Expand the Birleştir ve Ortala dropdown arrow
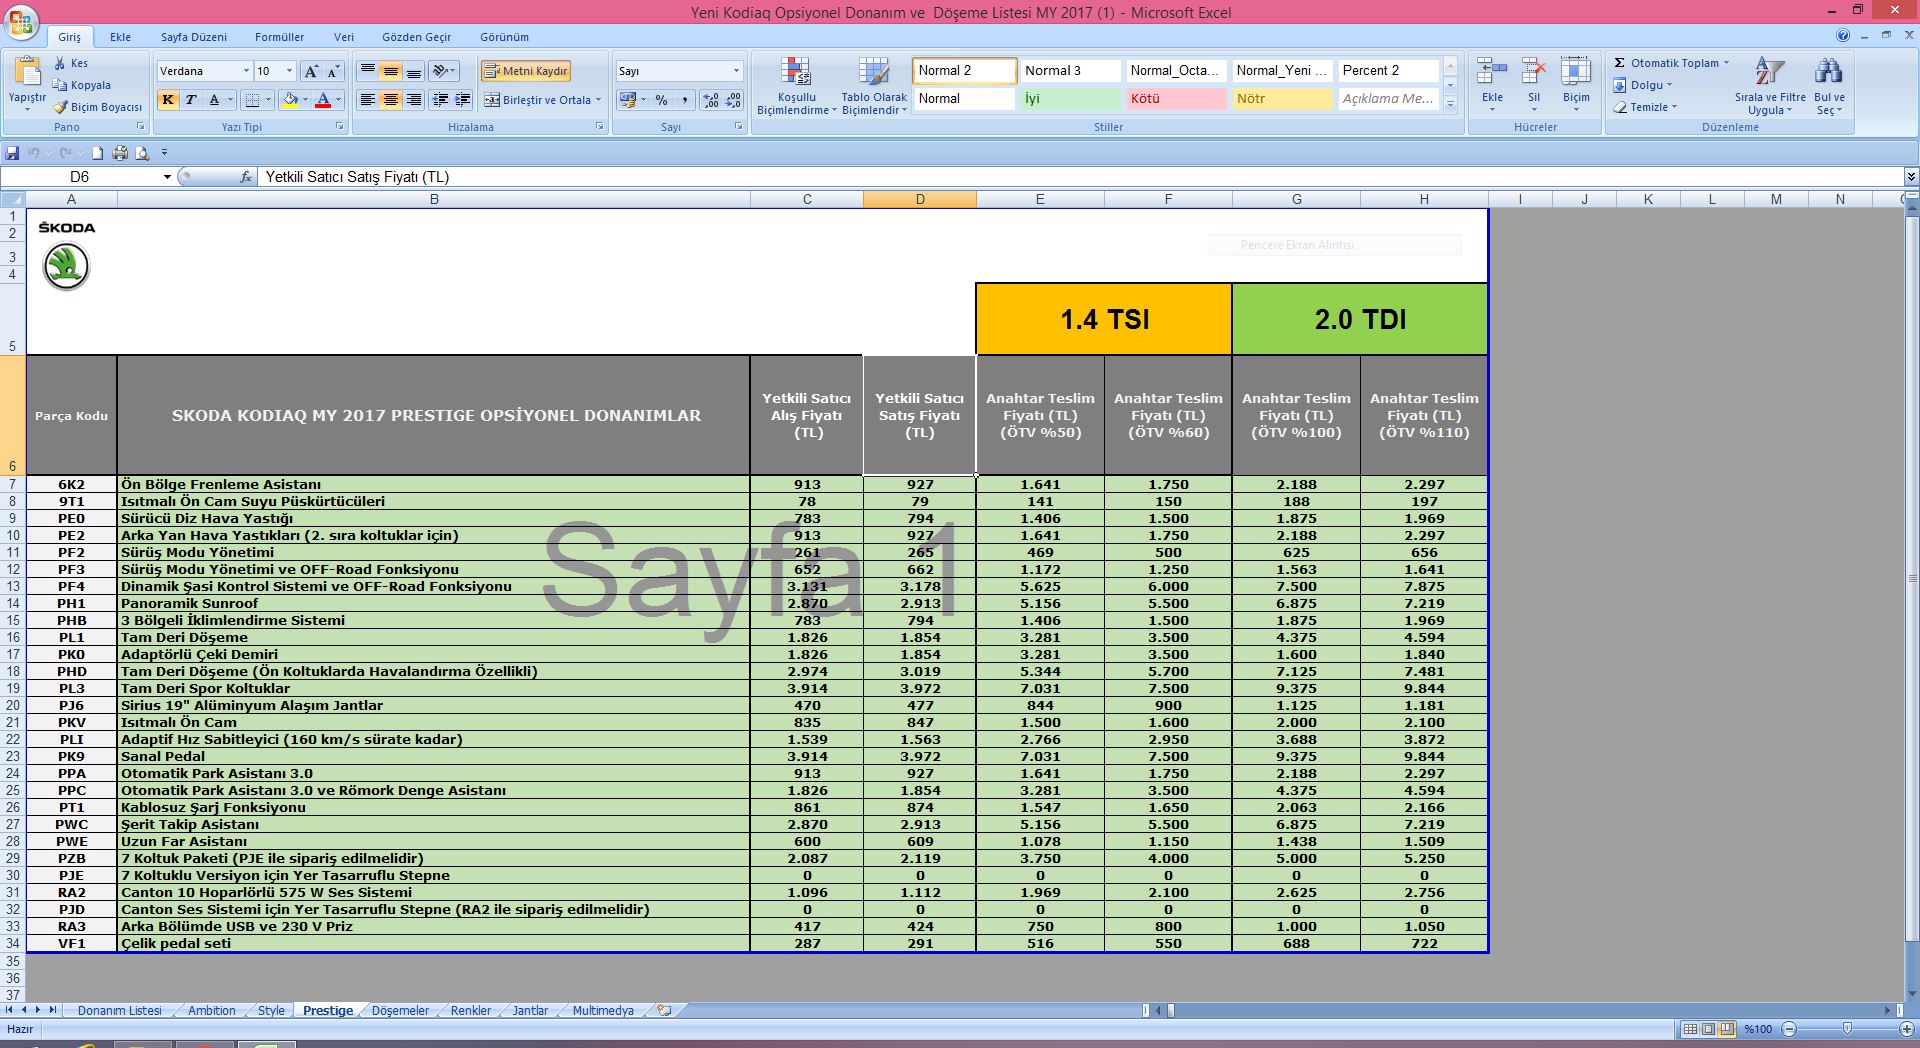 [x=598, y=100]
